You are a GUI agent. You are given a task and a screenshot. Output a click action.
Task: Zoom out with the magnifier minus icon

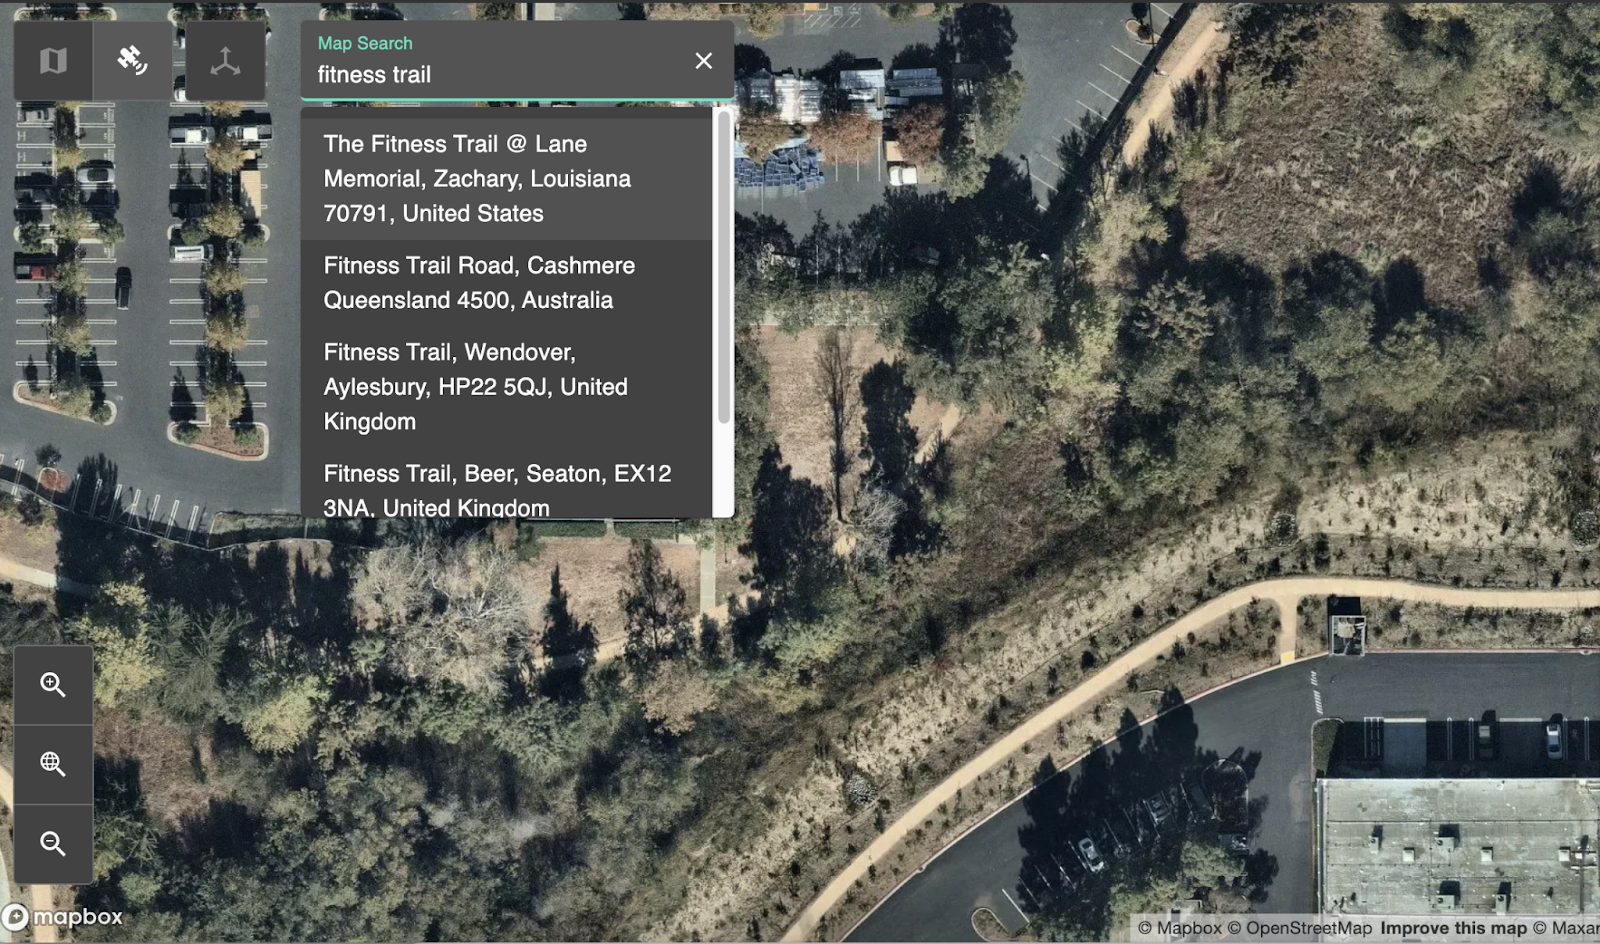click(x=53, y=844)
